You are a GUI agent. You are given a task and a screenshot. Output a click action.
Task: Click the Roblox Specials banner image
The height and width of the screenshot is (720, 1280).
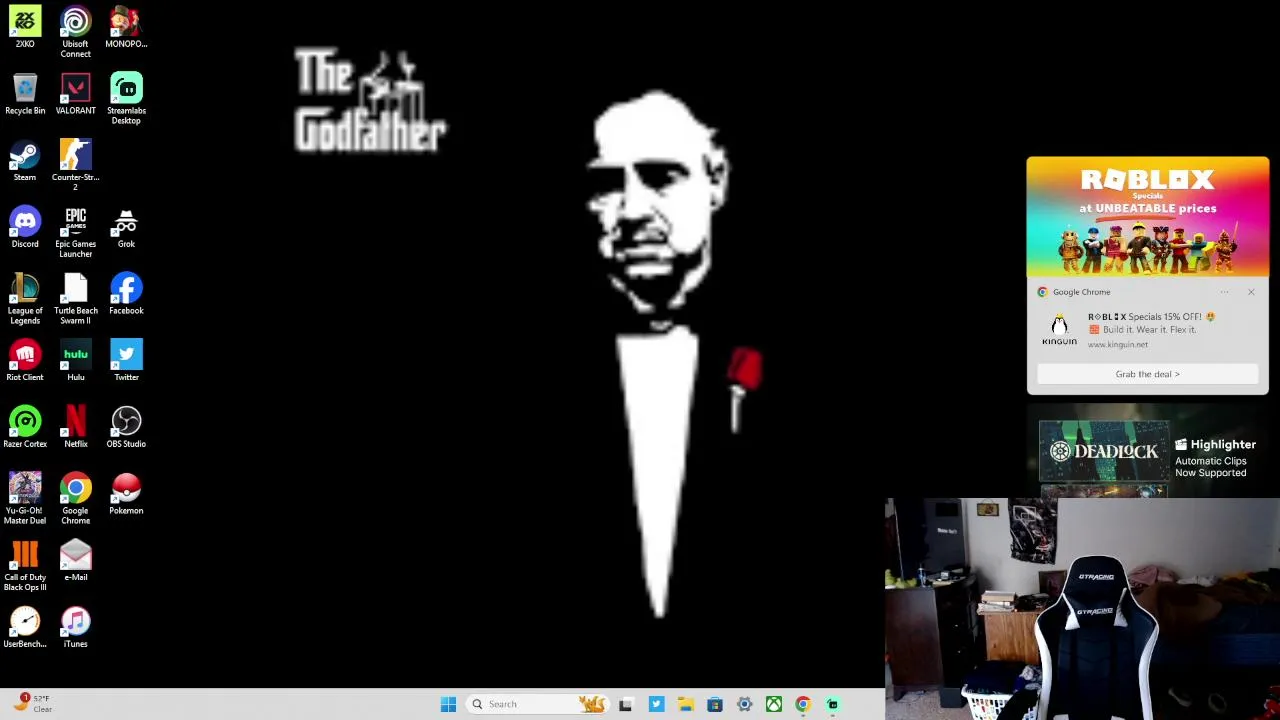point(1147,218)
